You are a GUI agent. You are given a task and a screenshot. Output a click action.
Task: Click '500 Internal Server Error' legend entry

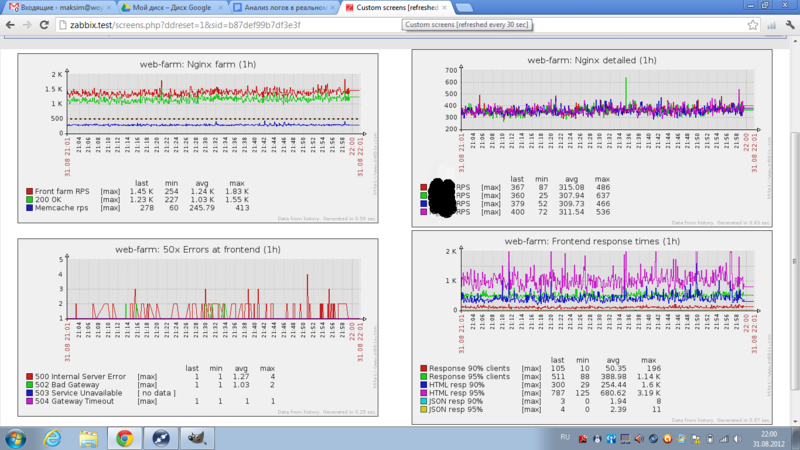pyautogui.click(x=80, y=377)
